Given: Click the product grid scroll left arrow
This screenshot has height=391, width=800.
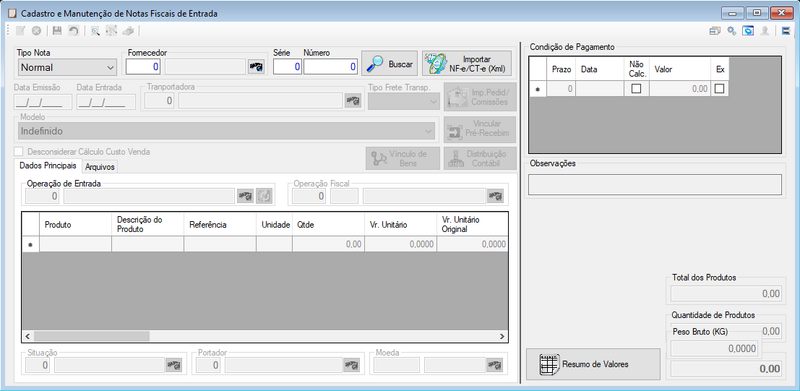Looking at the screenshot, I should click(x=28, y=336).
